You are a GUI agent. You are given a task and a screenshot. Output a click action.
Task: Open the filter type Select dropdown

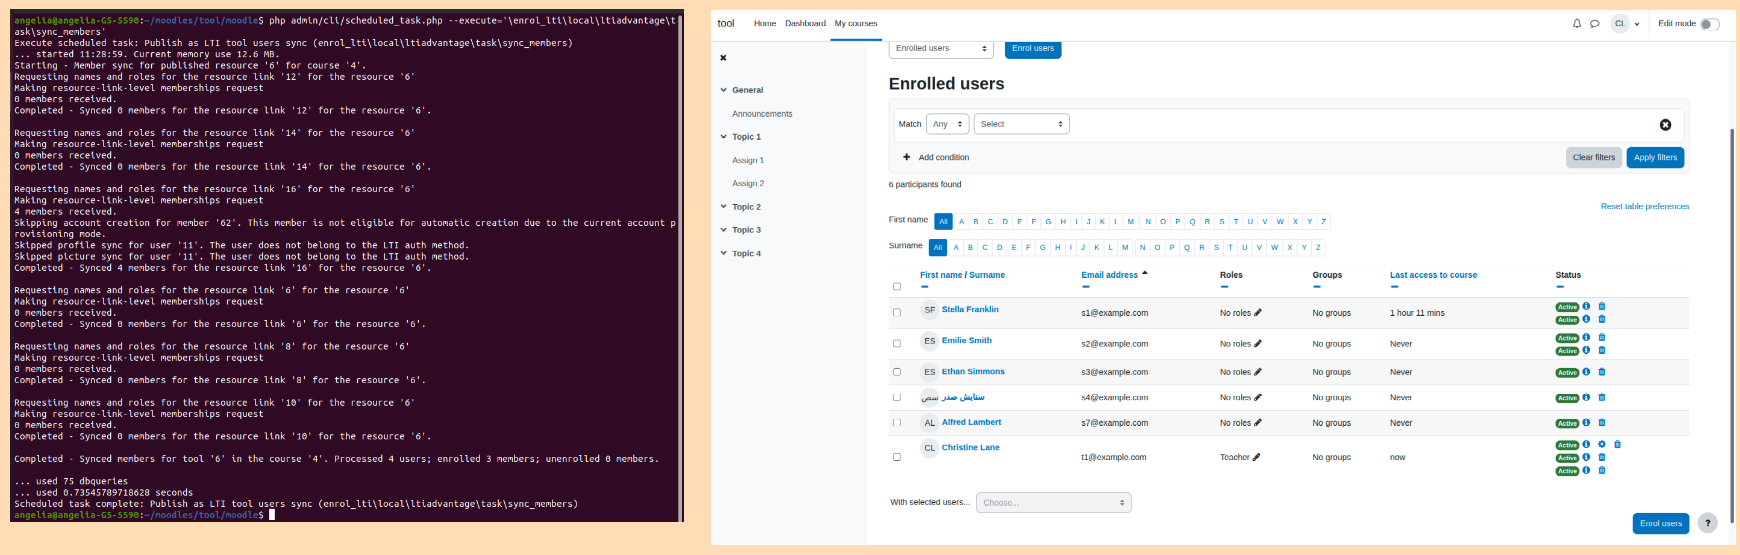click(x=1022, y=124)
